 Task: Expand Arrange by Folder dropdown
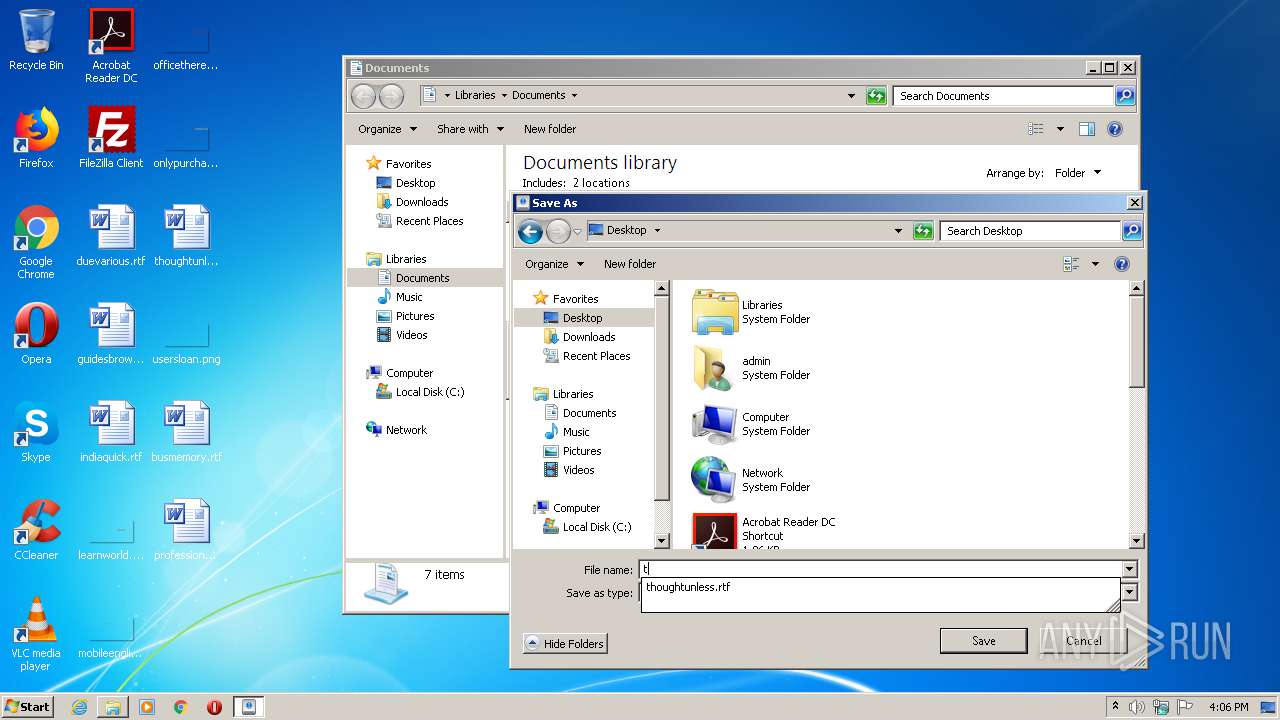coord(1078,173)
